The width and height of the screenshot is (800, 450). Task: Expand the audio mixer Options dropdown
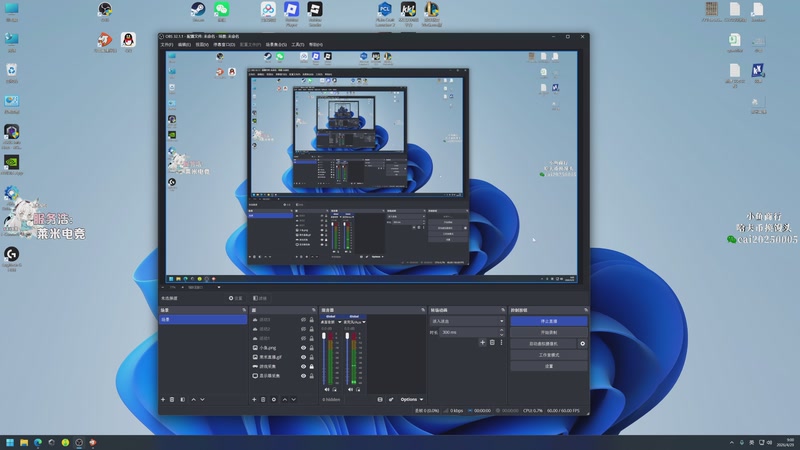(x=411, y=399)
